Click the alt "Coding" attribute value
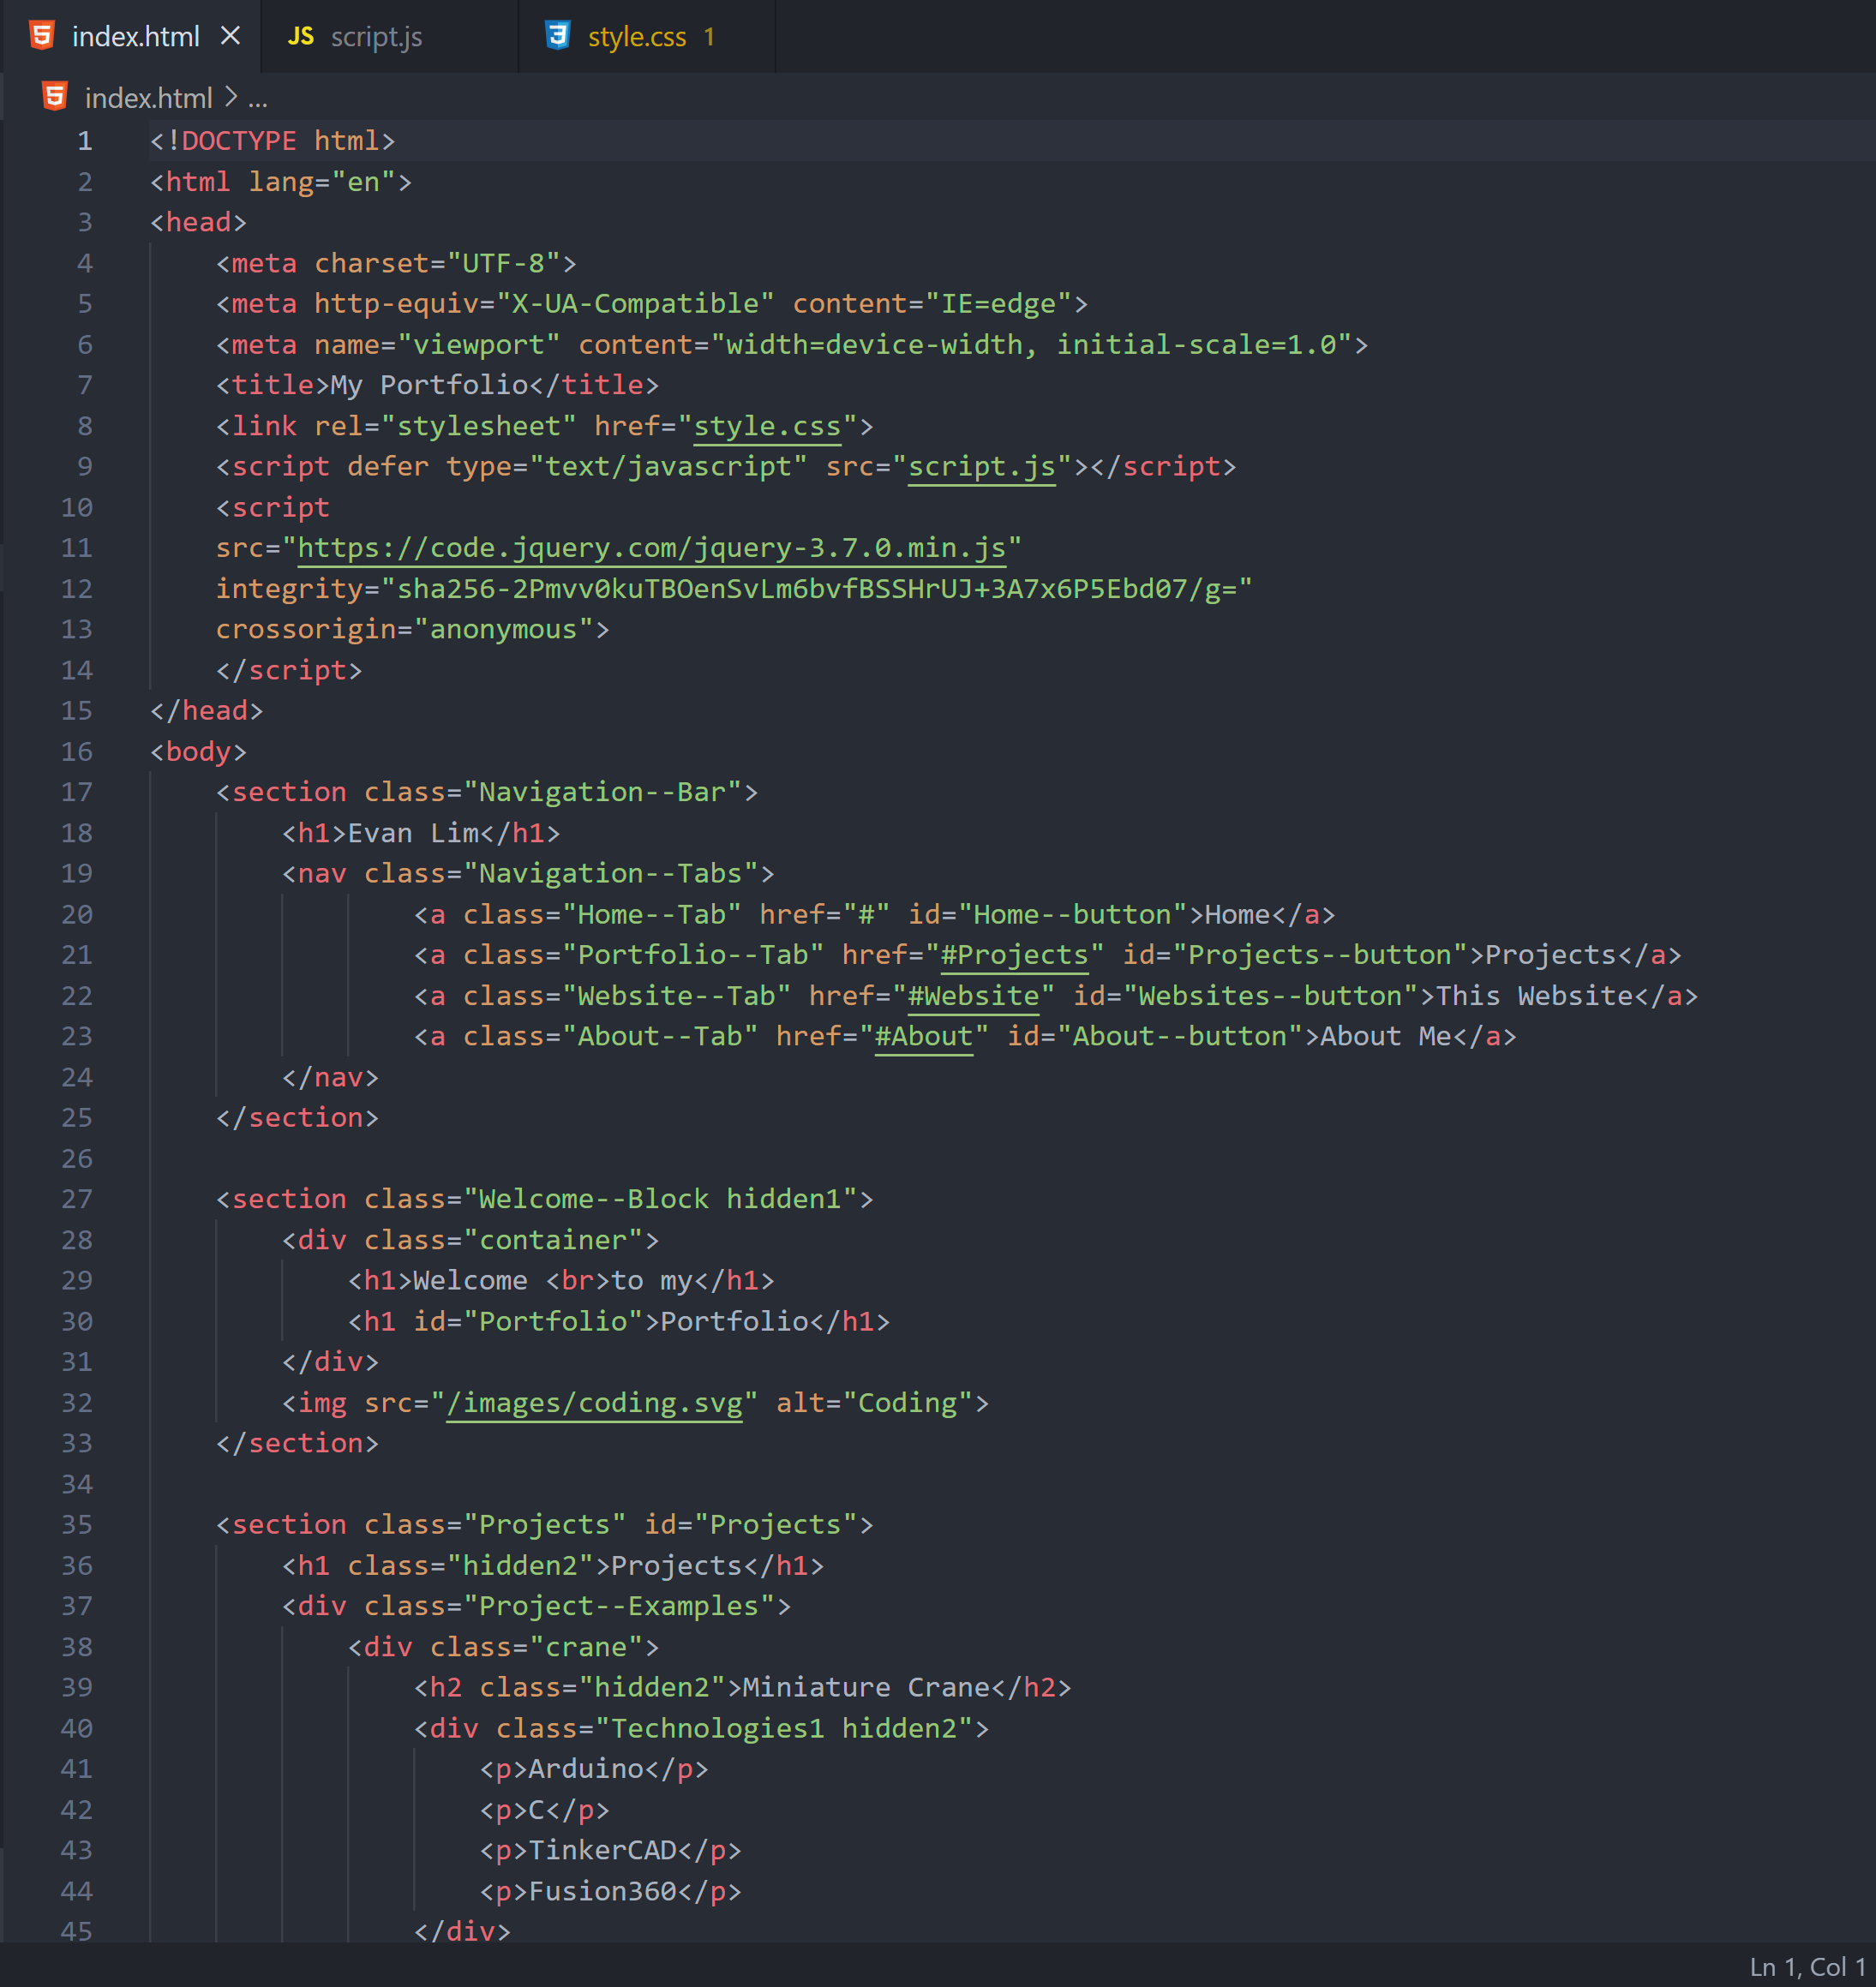The width and height of the screenshot is (1876, 1987). pos(907,1403)
